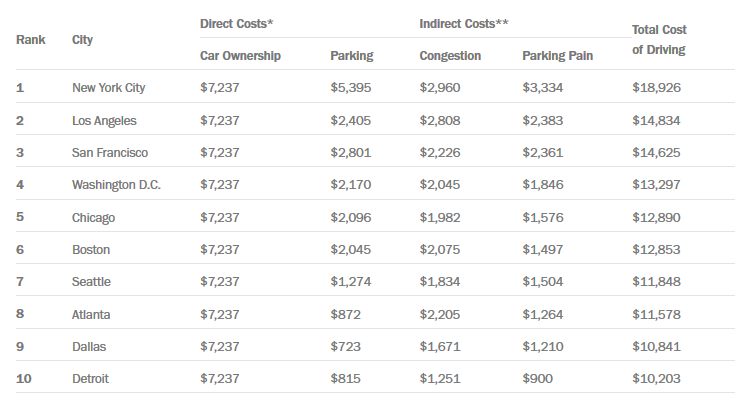
Task: Click the Washington D.C. cell
Action: click(116, 185)
